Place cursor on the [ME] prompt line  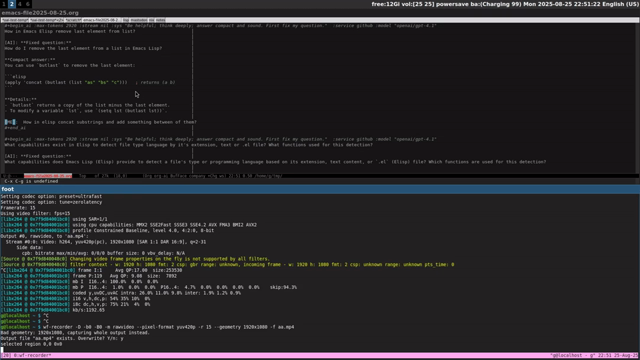click(x=100, y=122)
